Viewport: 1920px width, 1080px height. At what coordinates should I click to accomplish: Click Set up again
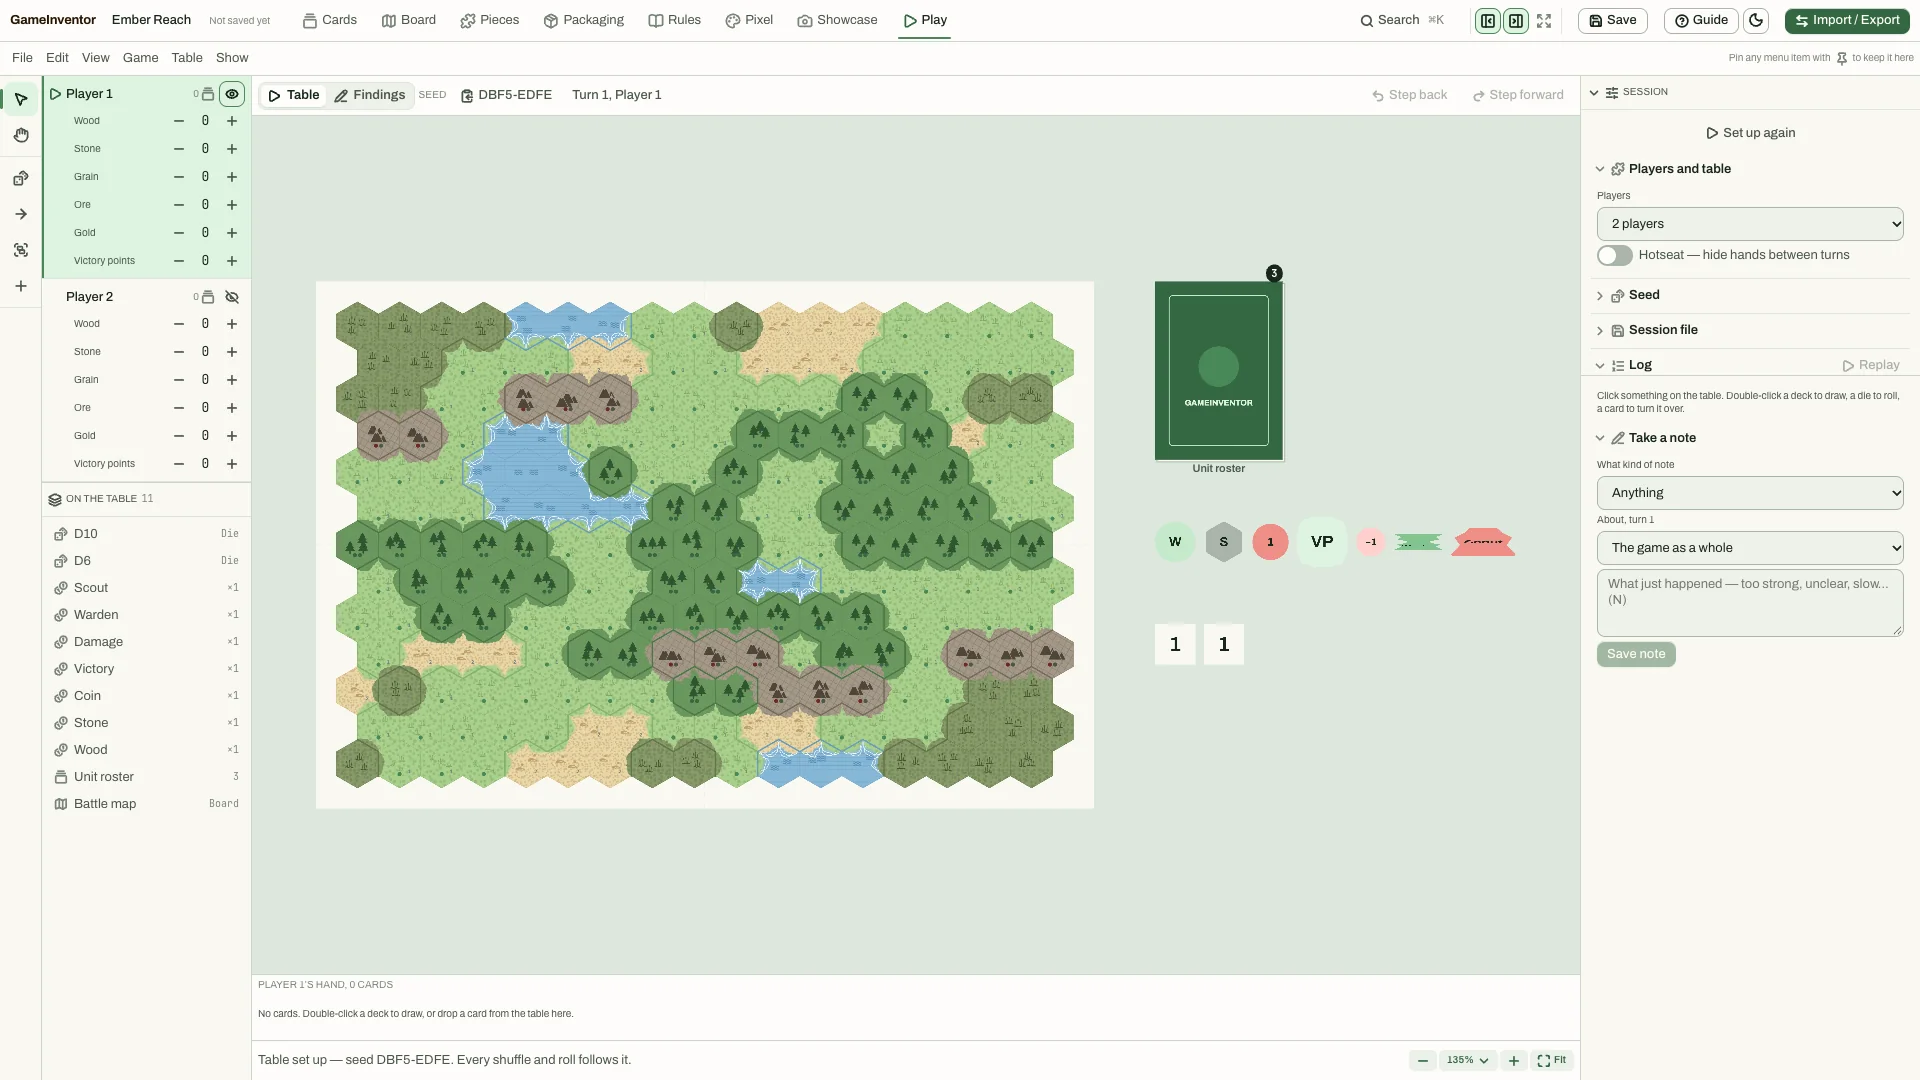tap(1750, 133)
